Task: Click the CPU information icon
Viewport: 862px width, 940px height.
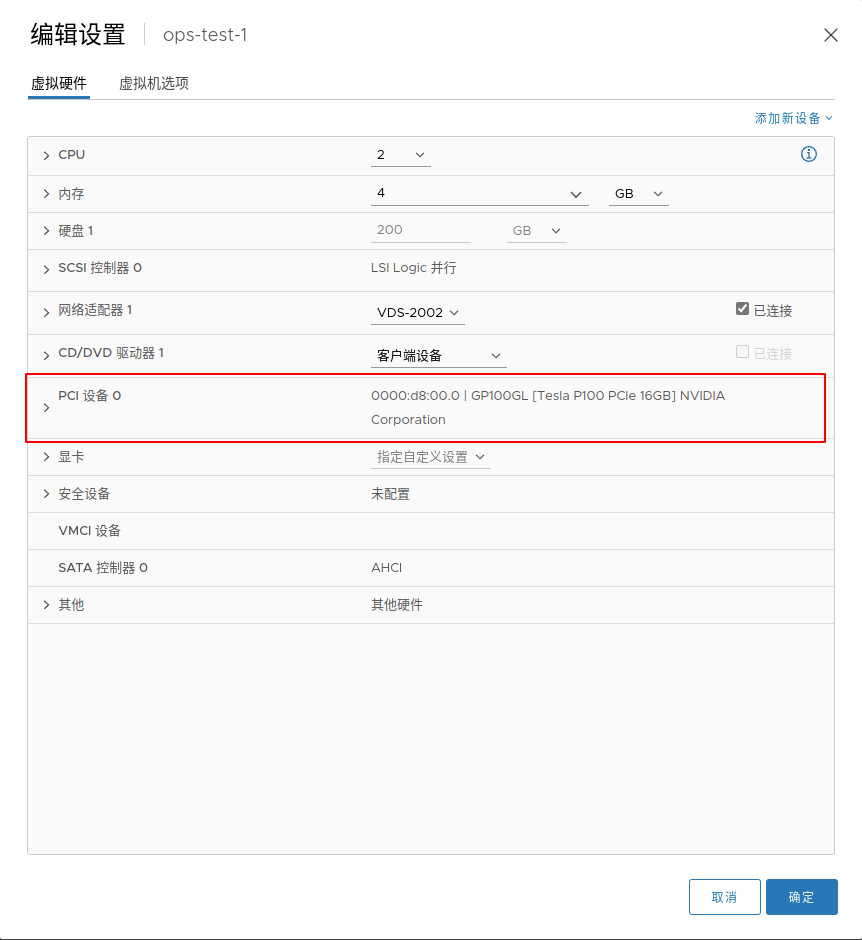Action: pyautogui.click(x=809, y=154)
